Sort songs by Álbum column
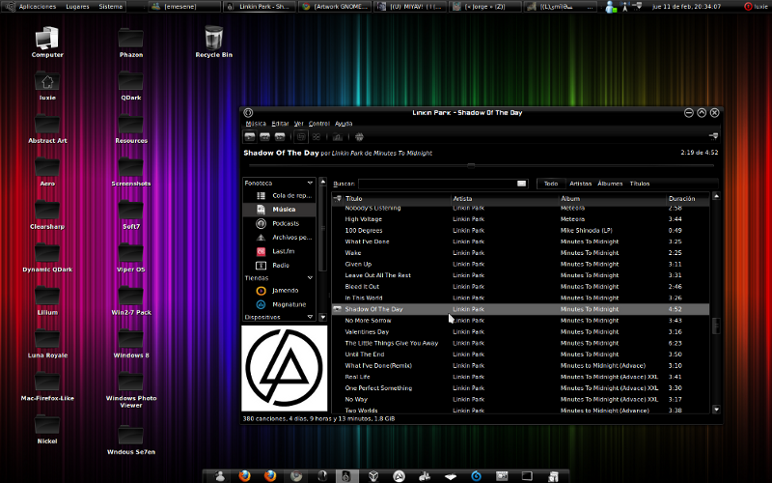This screenshot has width=772, height=483. point(612,199)
